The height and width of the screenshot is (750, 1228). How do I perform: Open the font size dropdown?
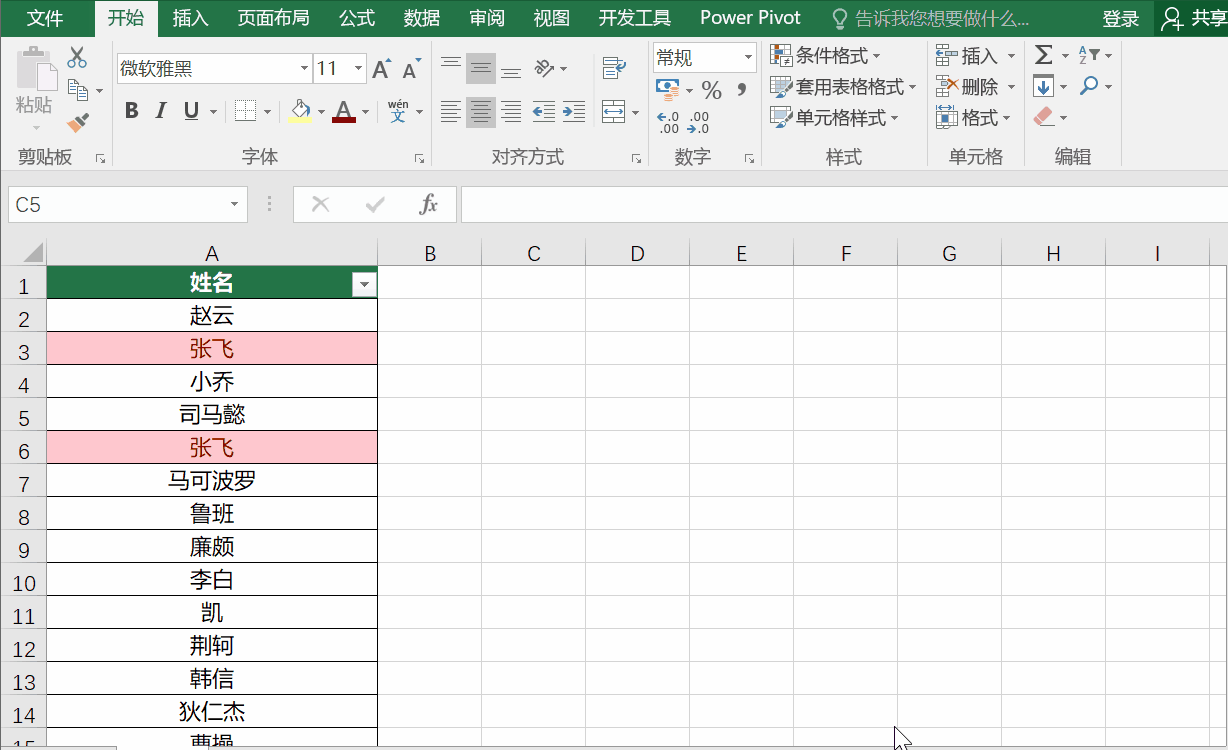click(x=359, y=69)
